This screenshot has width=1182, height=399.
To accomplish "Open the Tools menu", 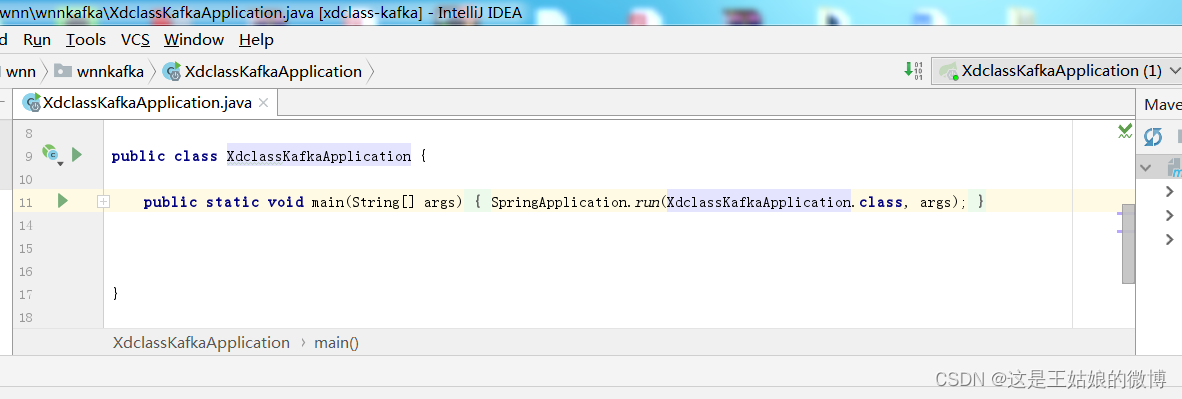I will 86,39.
